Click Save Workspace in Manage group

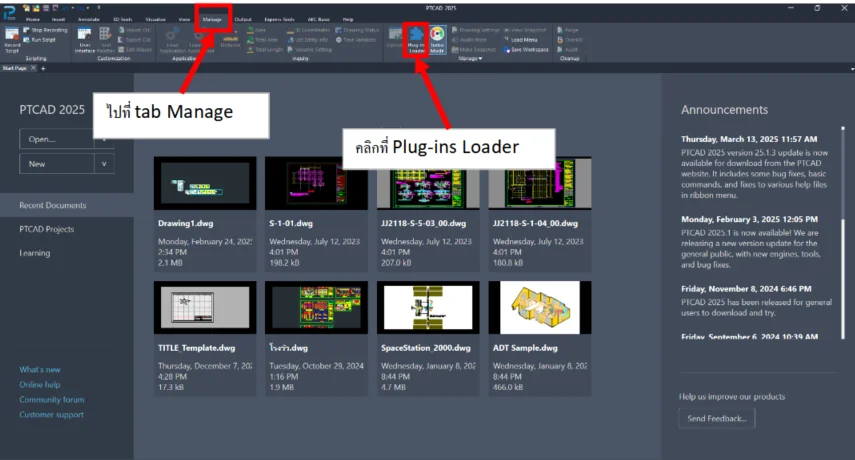click(526, 50)
